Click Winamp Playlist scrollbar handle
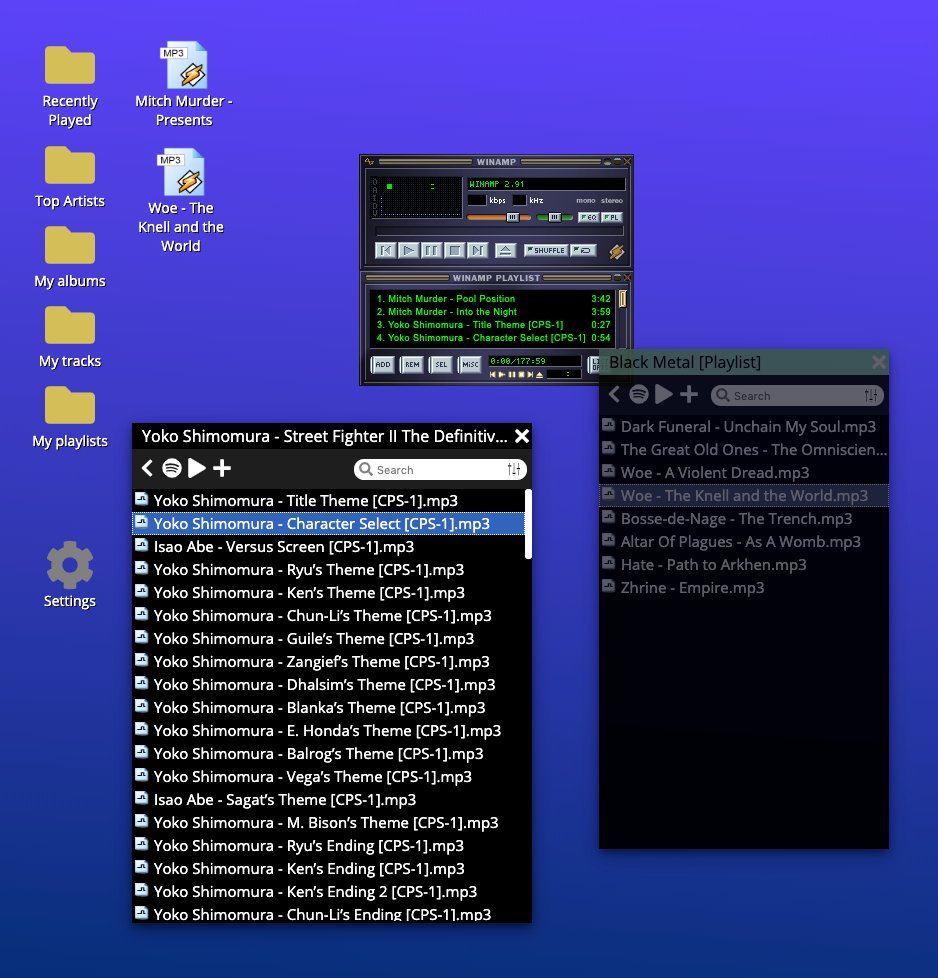Screen dimensions: 938x978 point(622,299)
